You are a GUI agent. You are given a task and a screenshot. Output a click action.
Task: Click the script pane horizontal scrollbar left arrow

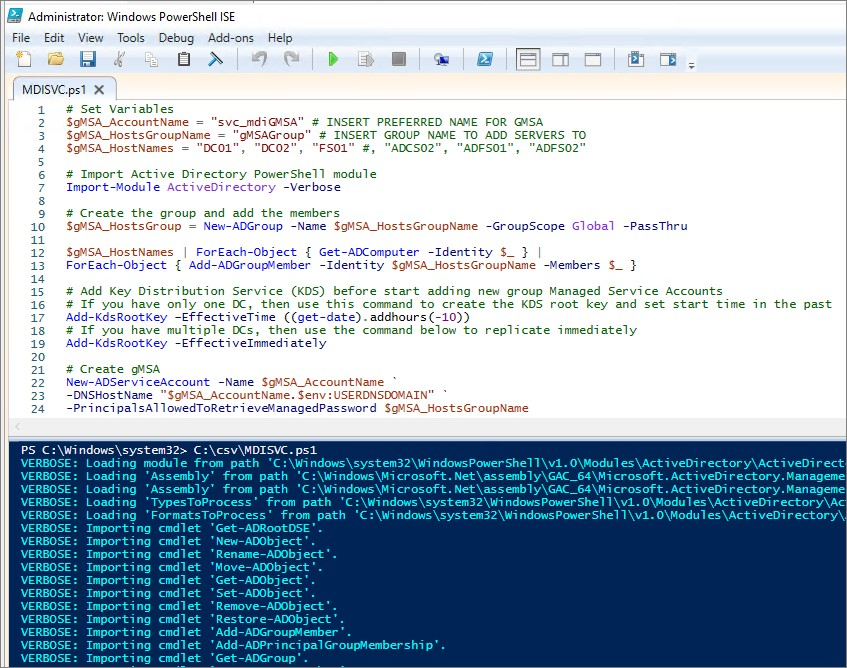pyautogui.click(x=17, y=427)
